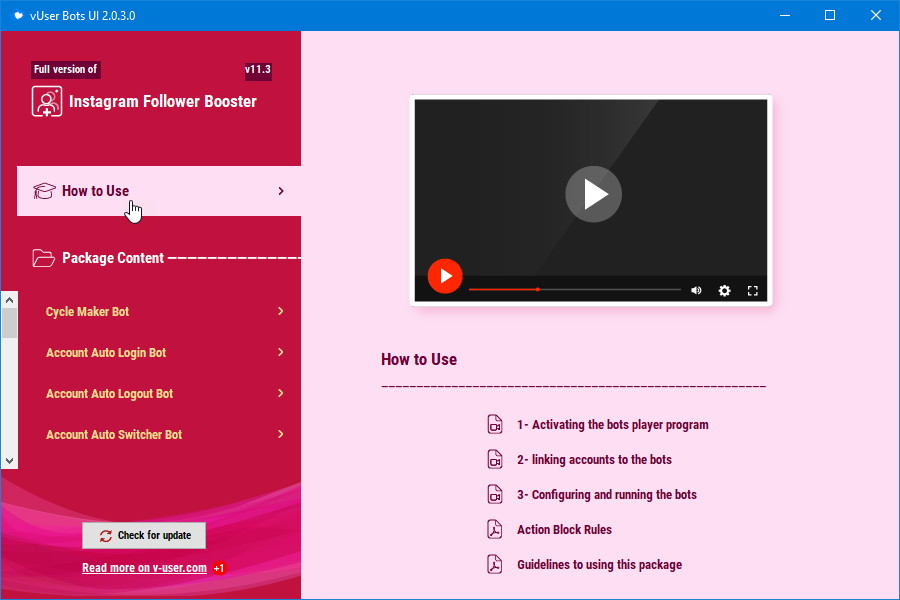Play the video with the center play button
Screen dimensions: 900x600
click(x=593, y=194)
